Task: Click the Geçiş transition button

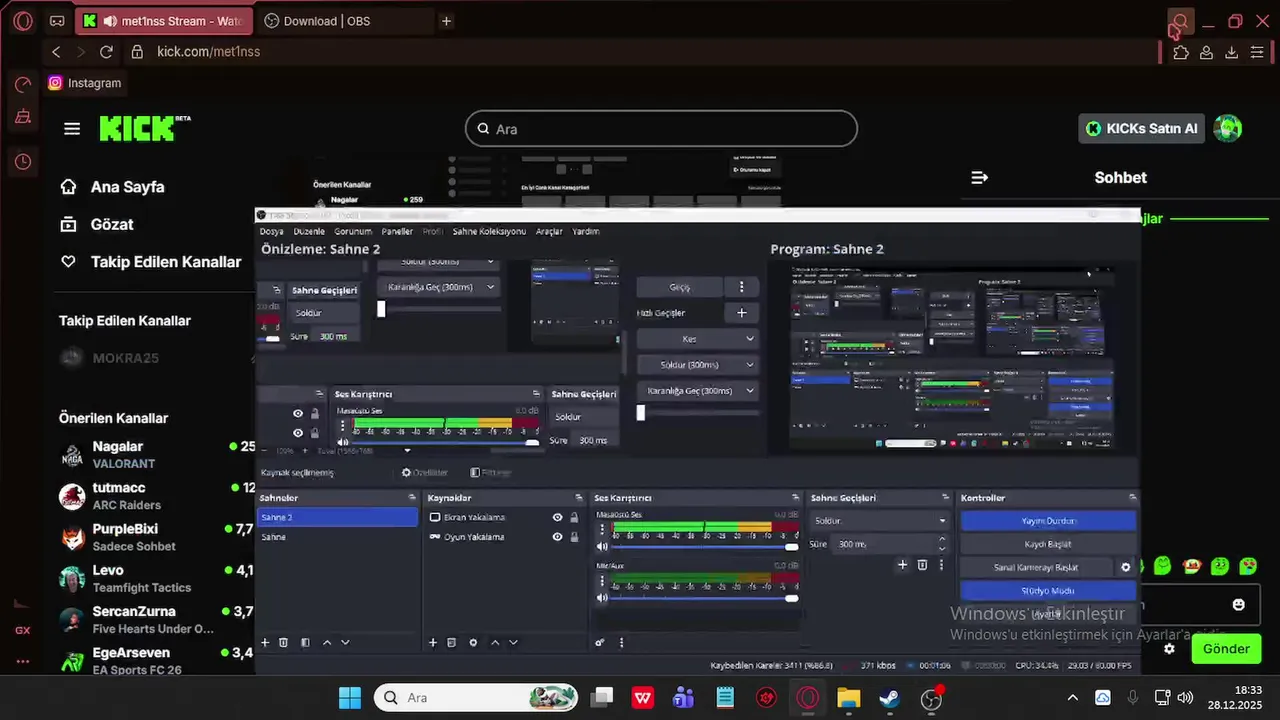Action: [x=680, y=287]
